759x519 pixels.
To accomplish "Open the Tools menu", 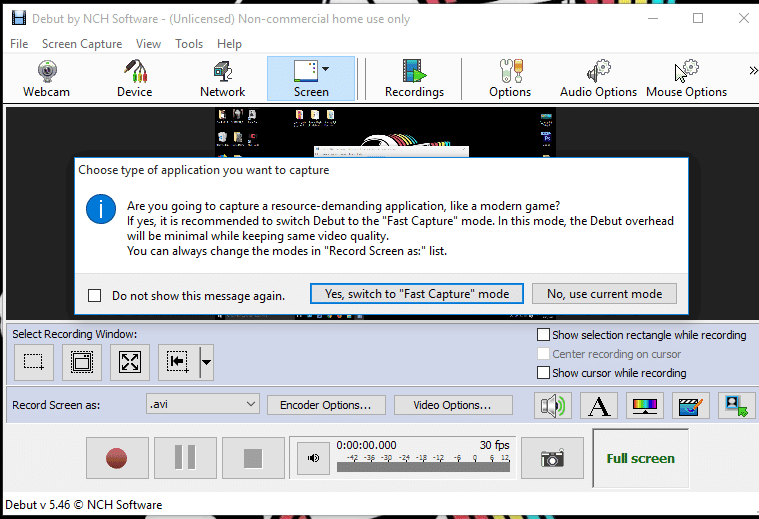I will pyautogui.click(x=189, y=44).
